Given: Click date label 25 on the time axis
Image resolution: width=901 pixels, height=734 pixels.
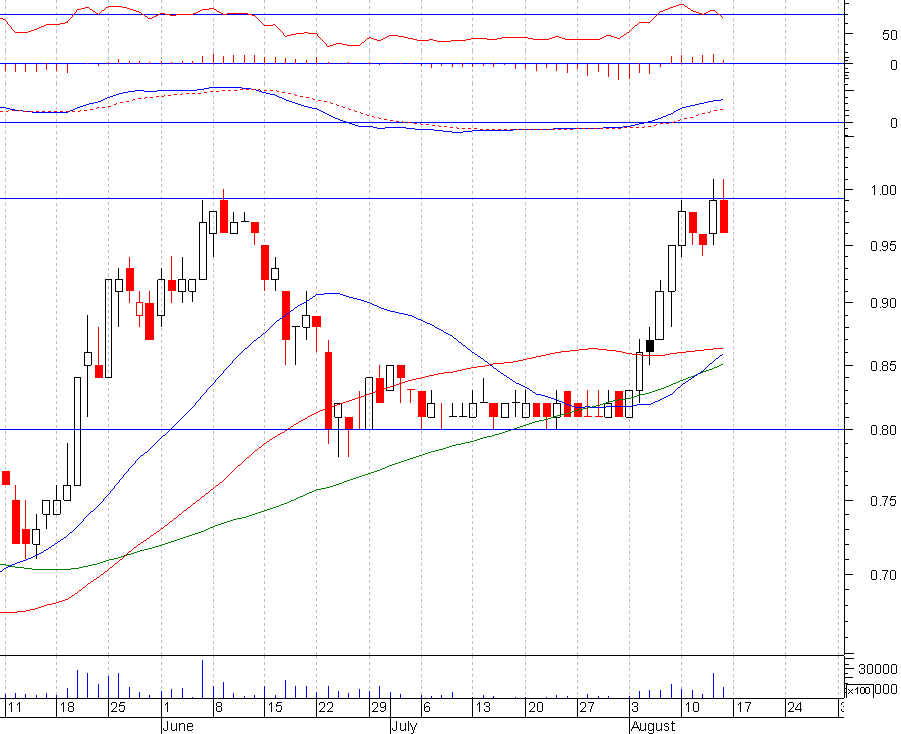Looking at the screenshot, I should (x=118, y=707).
